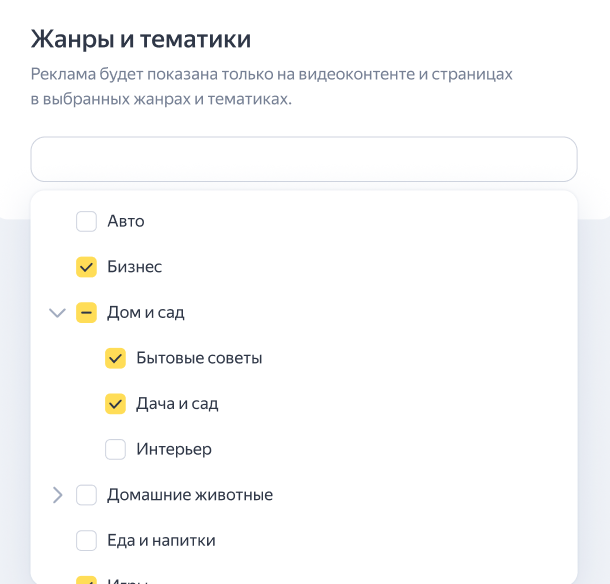610x584 pixels.
Task: Click the Бизнес label text
Action: (134, 267)
